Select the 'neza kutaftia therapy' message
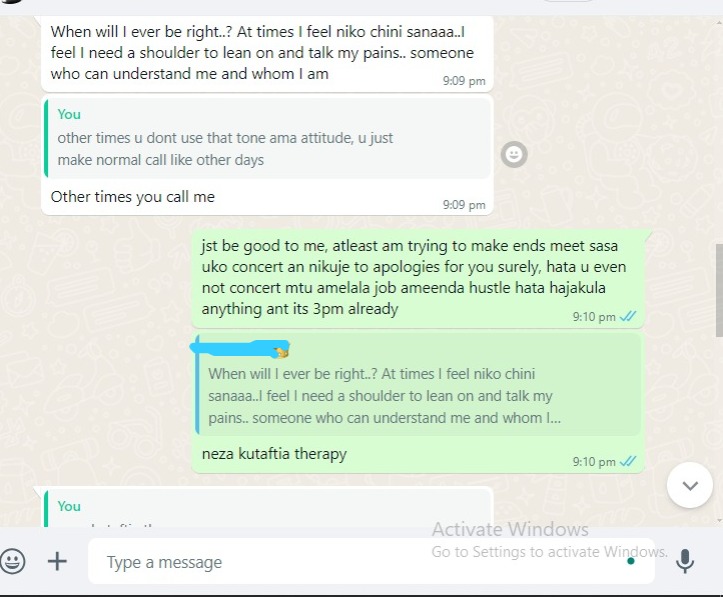The width and height of the screenshot is (723, 597). [x=274, y=454]
